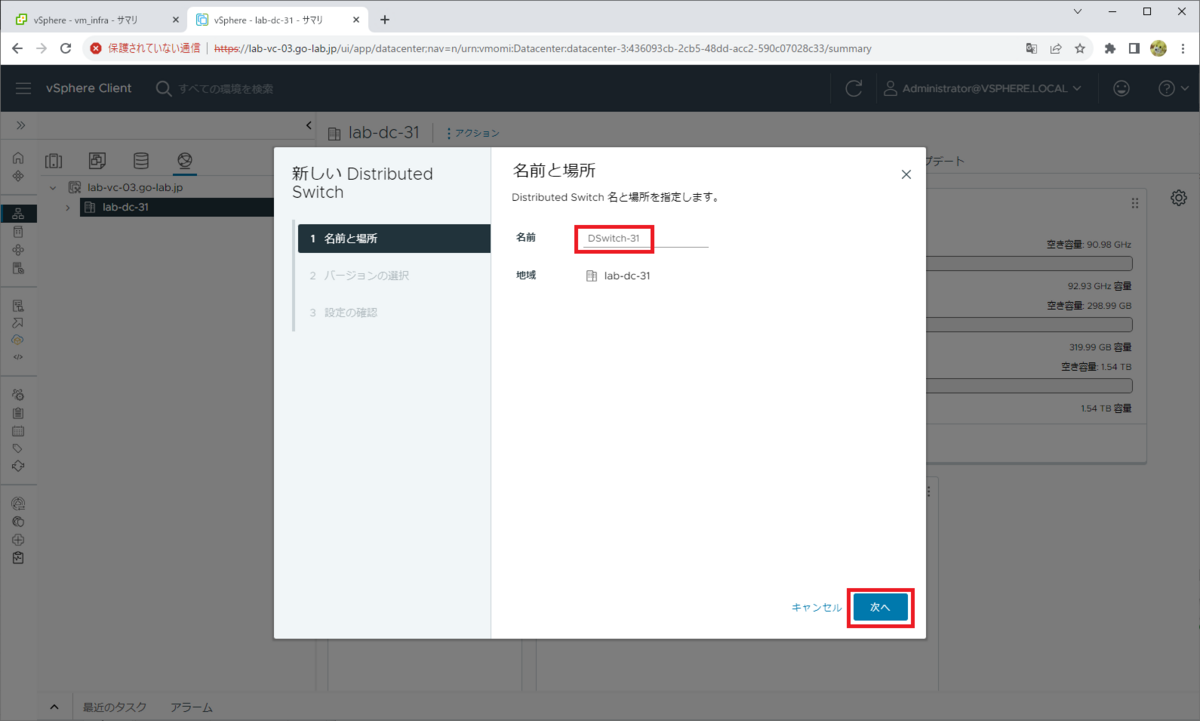The height and width of the screenshot is (721, 1200).
Task: Open the summary page settings gear
Action: (x=1179, y=197)
